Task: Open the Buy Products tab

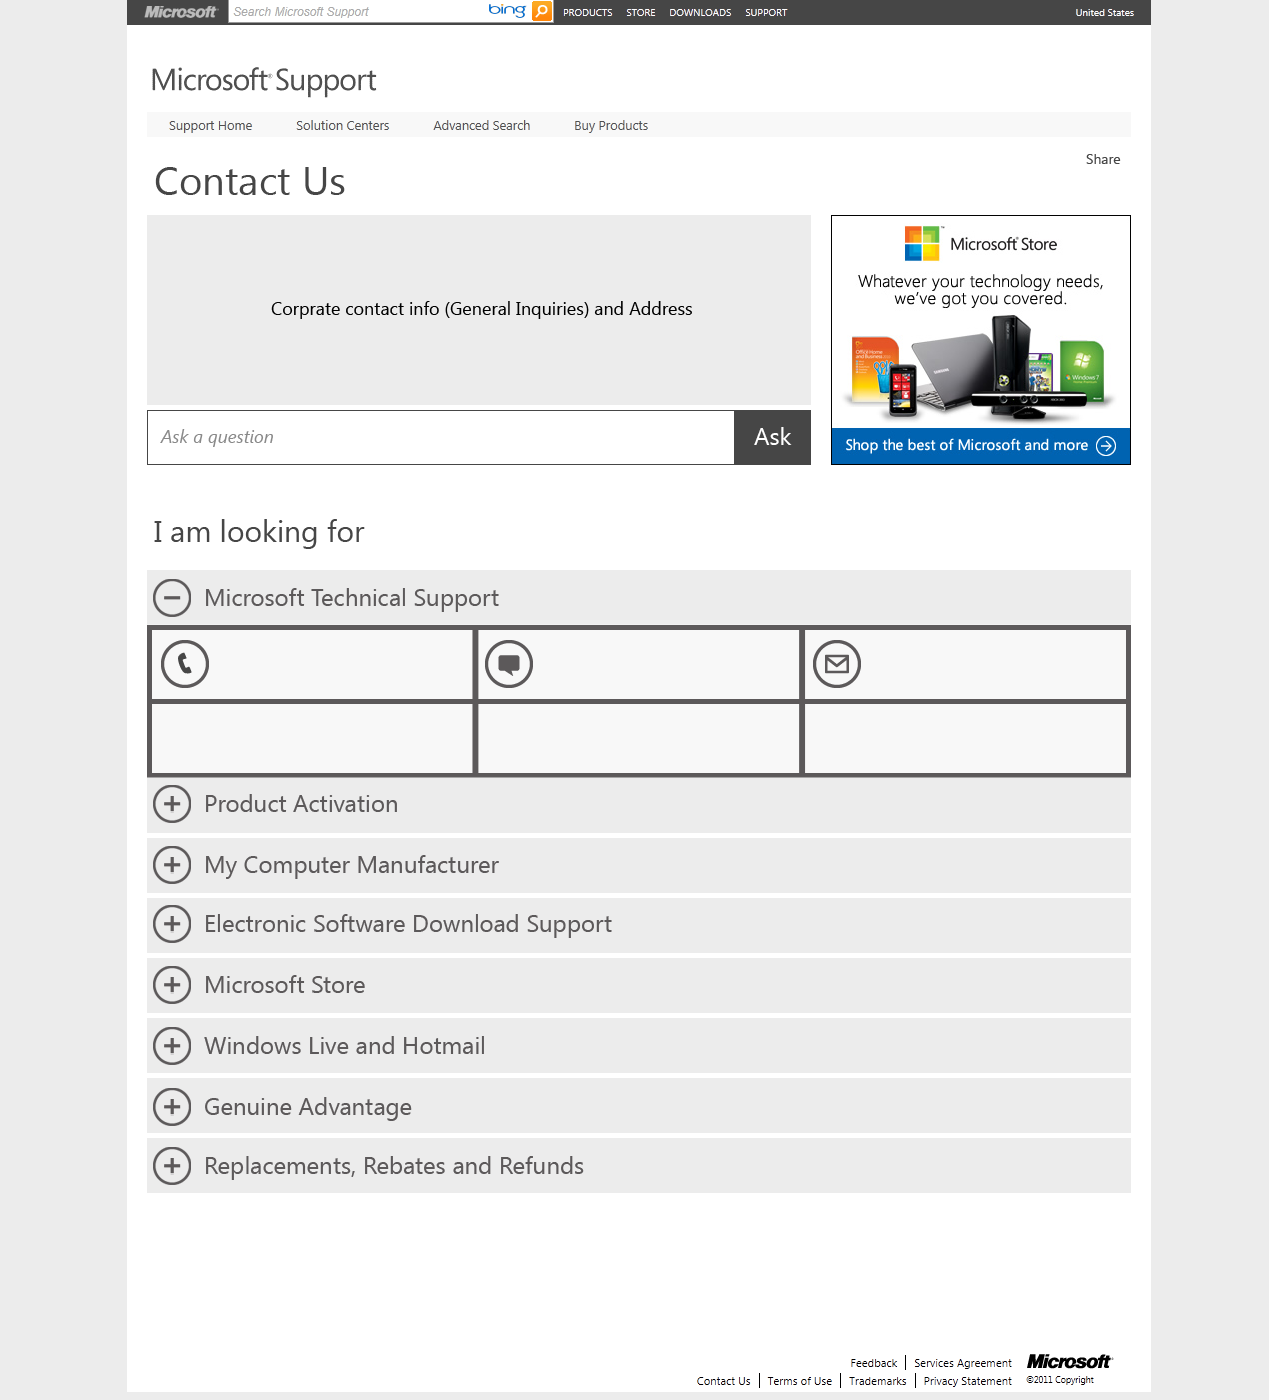Action: (611, 126)
